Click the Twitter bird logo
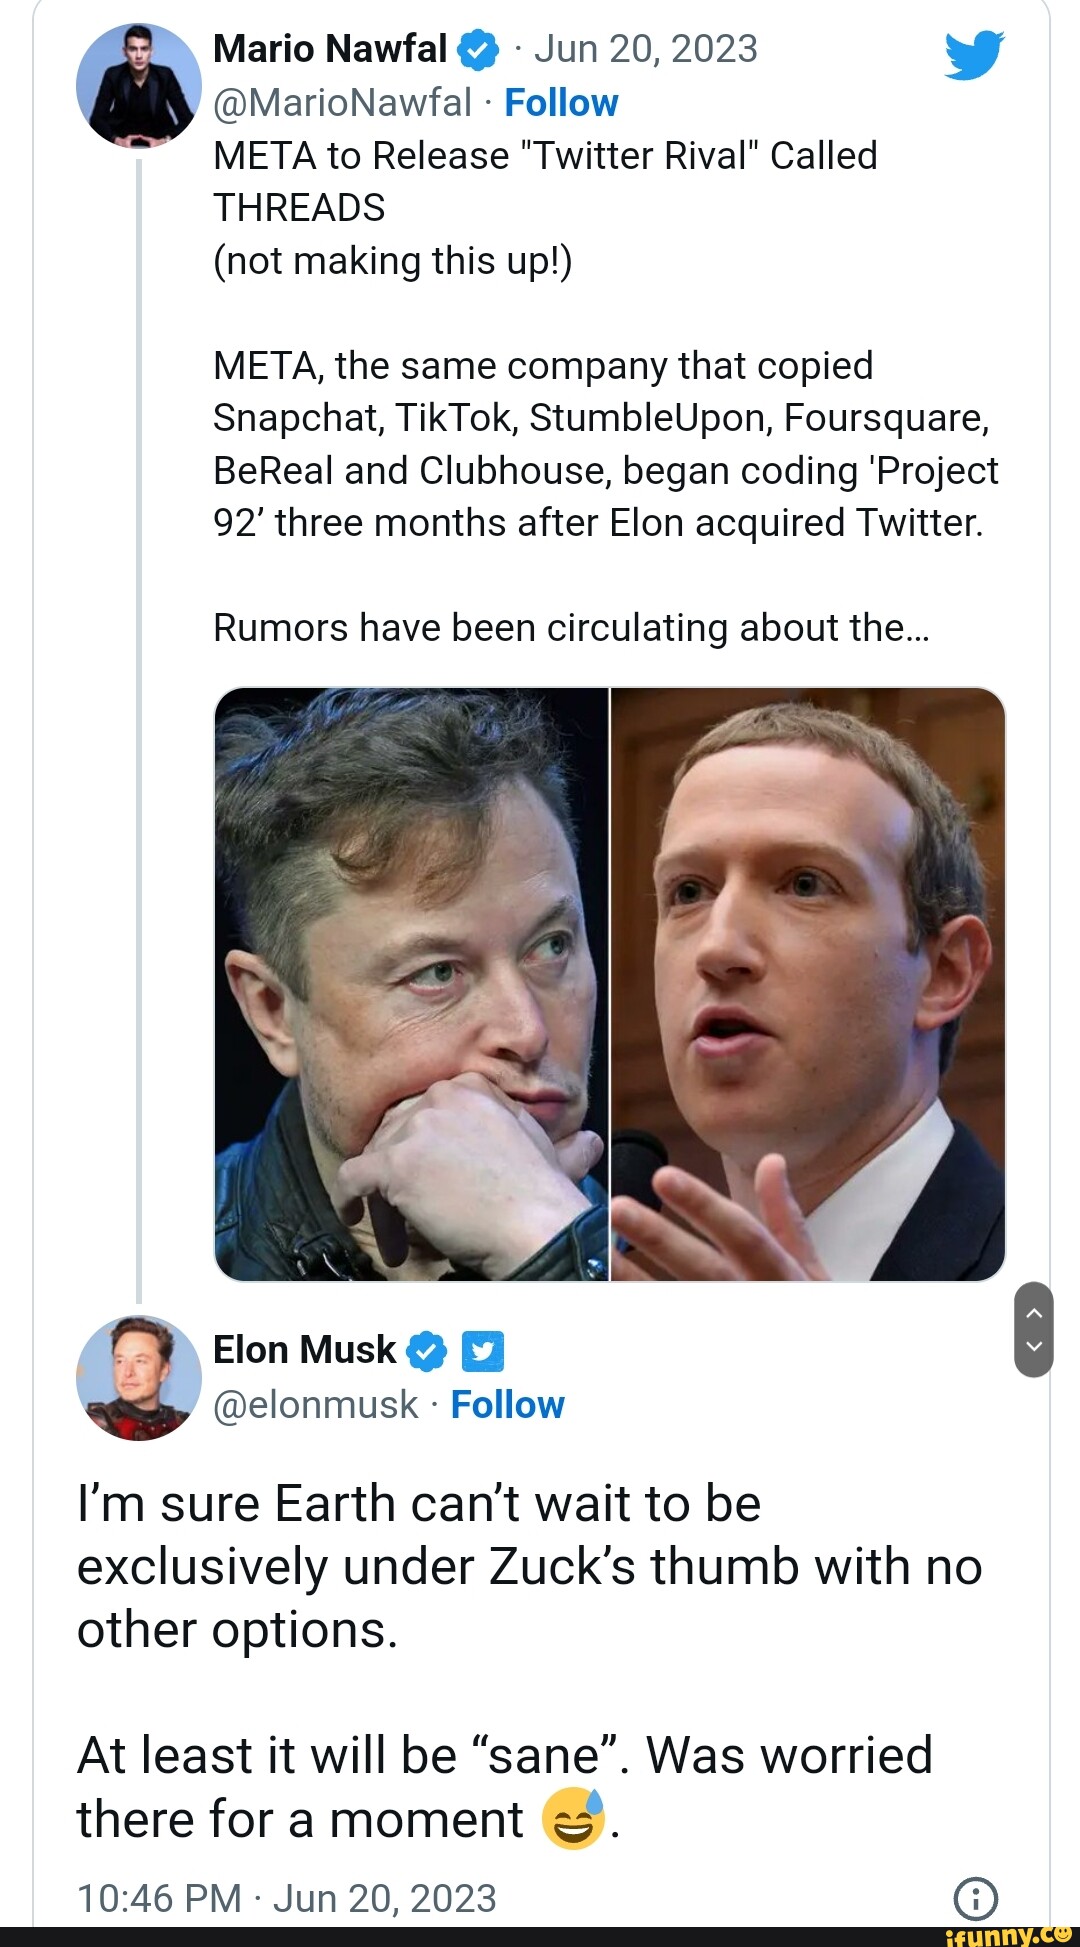The width and height of the screenshot is (1080, 1947). click(x=973, y=55)
